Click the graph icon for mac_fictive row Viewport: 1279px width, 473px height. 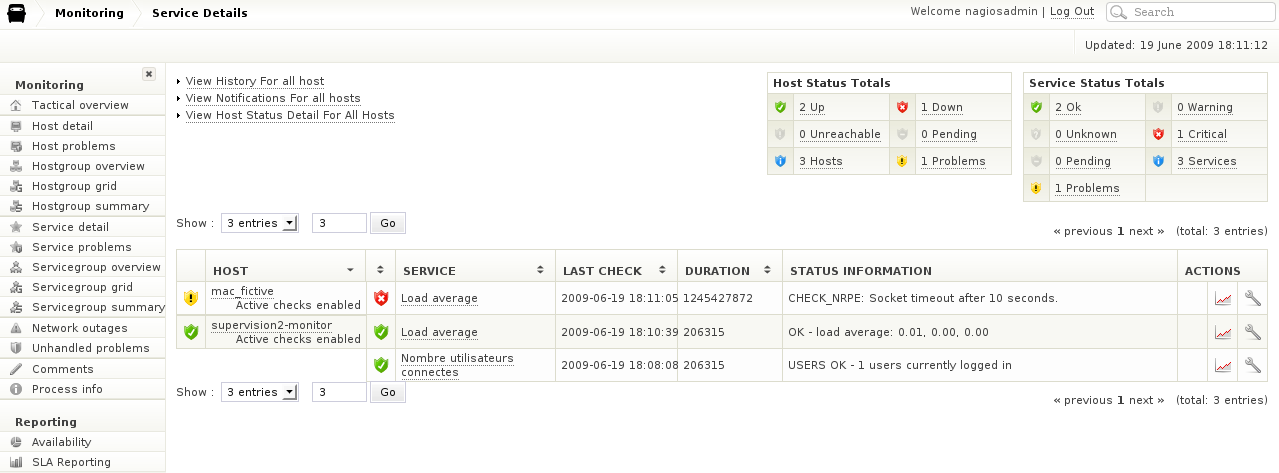[1223, 298]
